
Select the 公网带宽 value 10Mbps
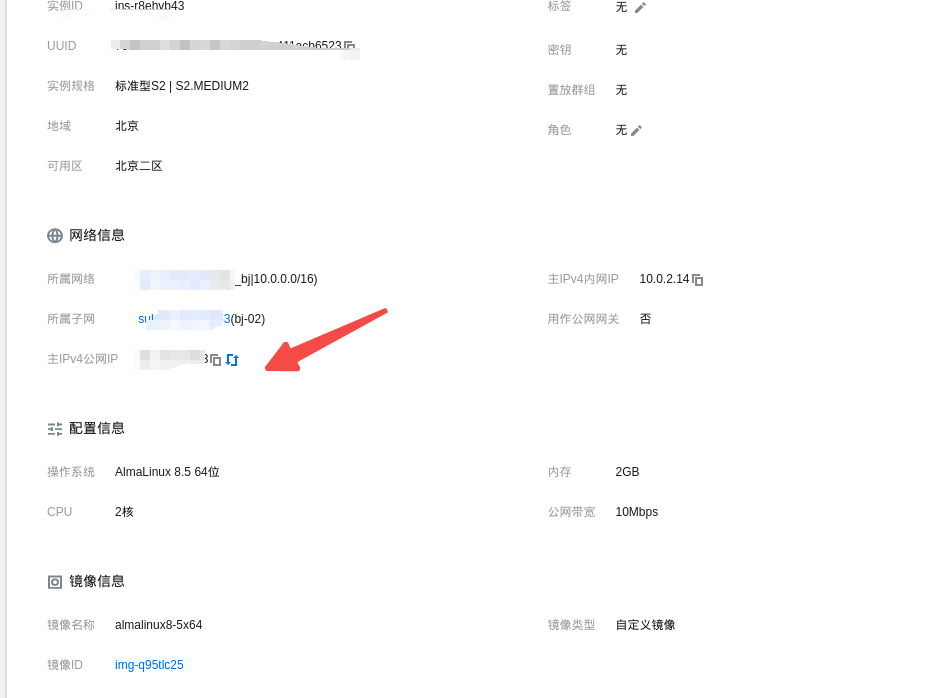tap(636, 512)
